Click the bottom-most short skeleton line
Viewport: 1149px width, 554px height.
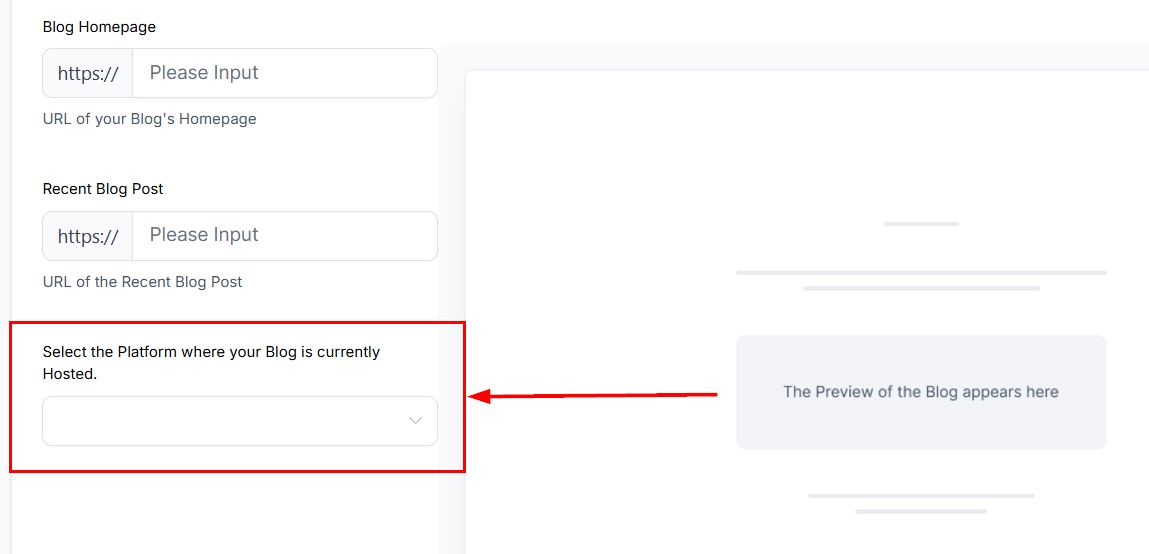pos(920,512)
